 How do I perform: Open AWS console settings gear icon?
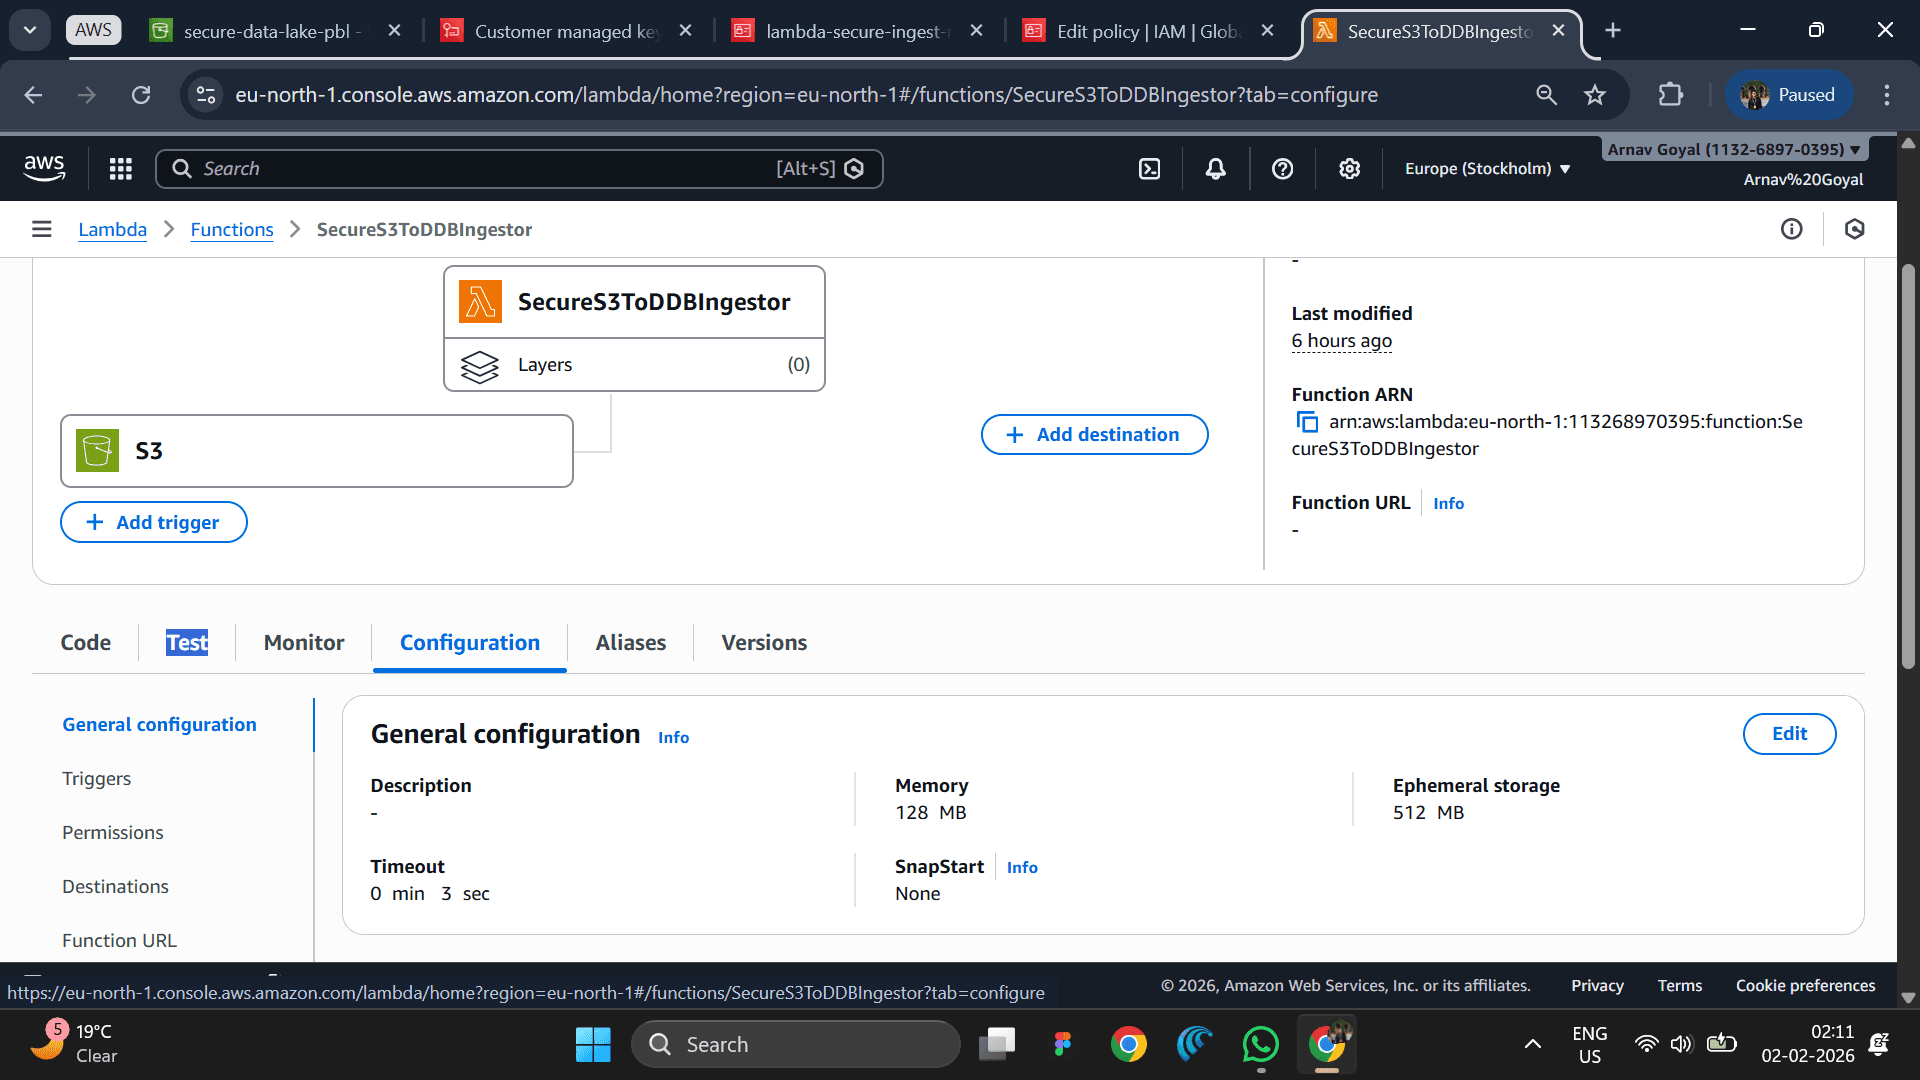pyautogui.click(x=1349, y=169)
